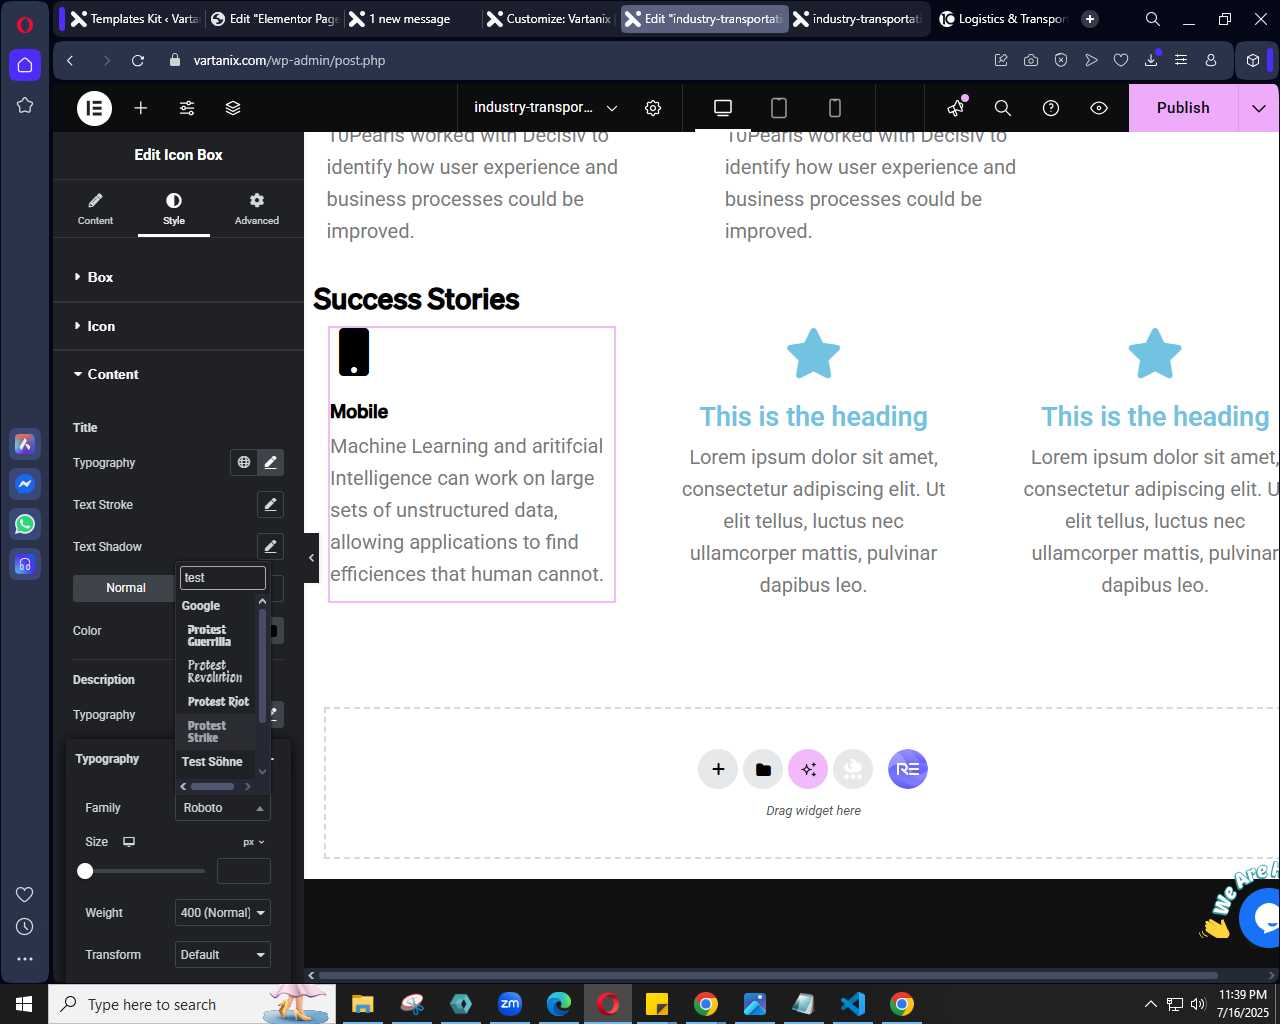Open the Weight 400 (Normal) dropdown

point(222,913)
